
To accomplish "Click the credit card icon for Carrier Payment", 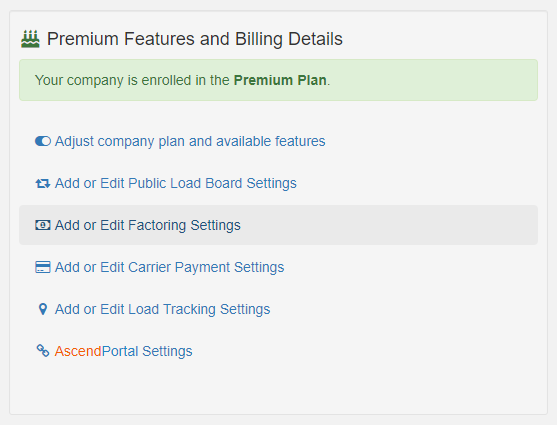I will tap(43, 267).
